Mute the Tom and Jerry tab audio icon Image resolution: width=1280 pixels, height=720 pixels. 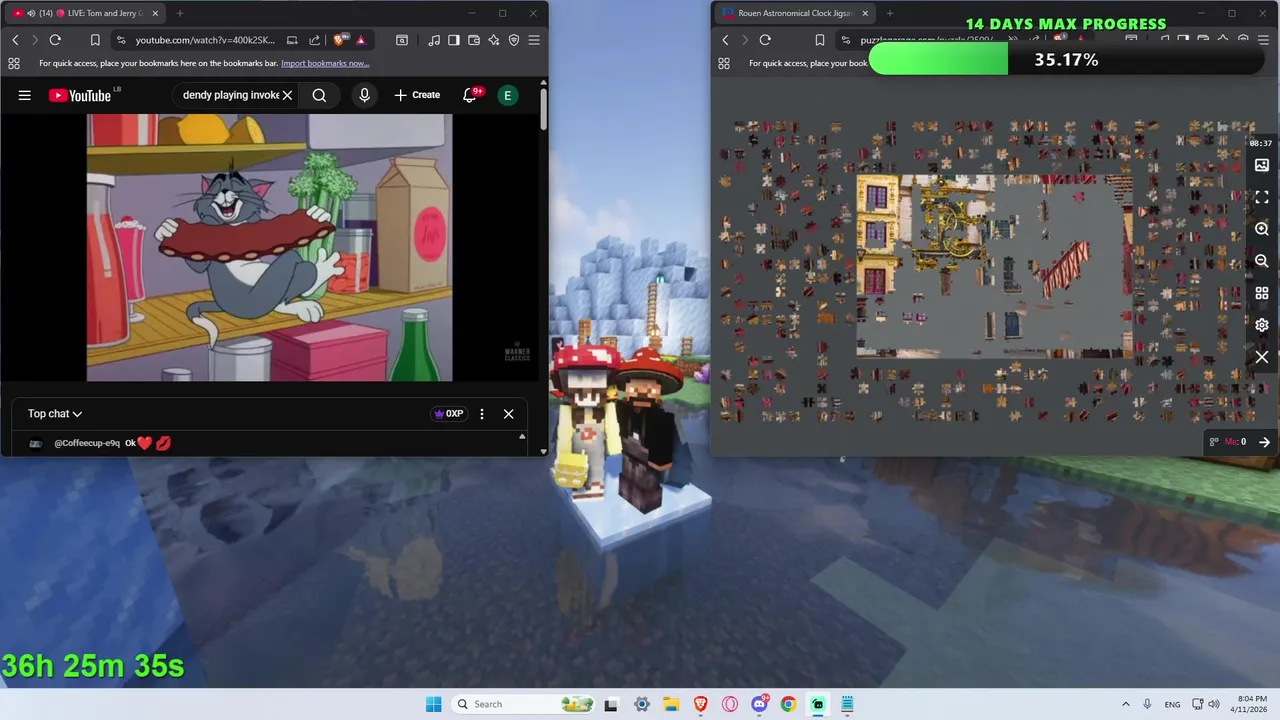tap(30, 13)
